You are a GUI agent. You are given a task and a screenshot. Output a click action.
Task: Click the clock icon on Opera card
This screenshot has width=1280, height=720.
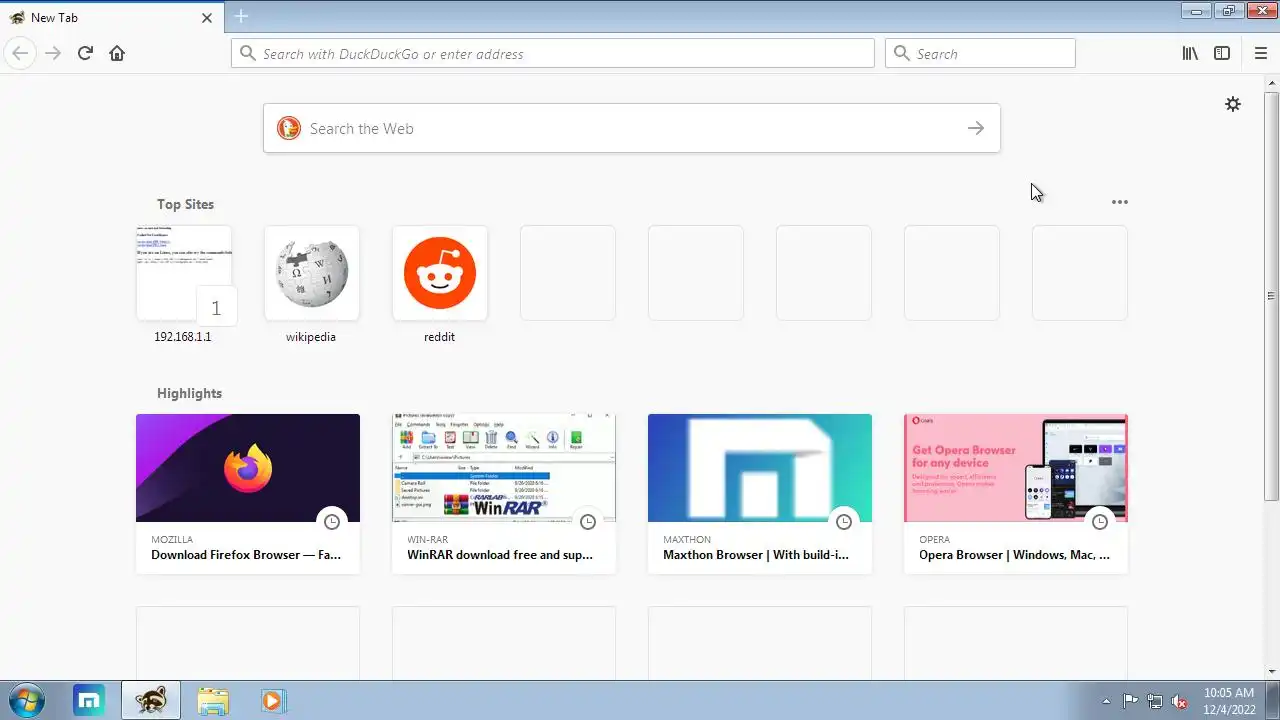pos(1100,522)
